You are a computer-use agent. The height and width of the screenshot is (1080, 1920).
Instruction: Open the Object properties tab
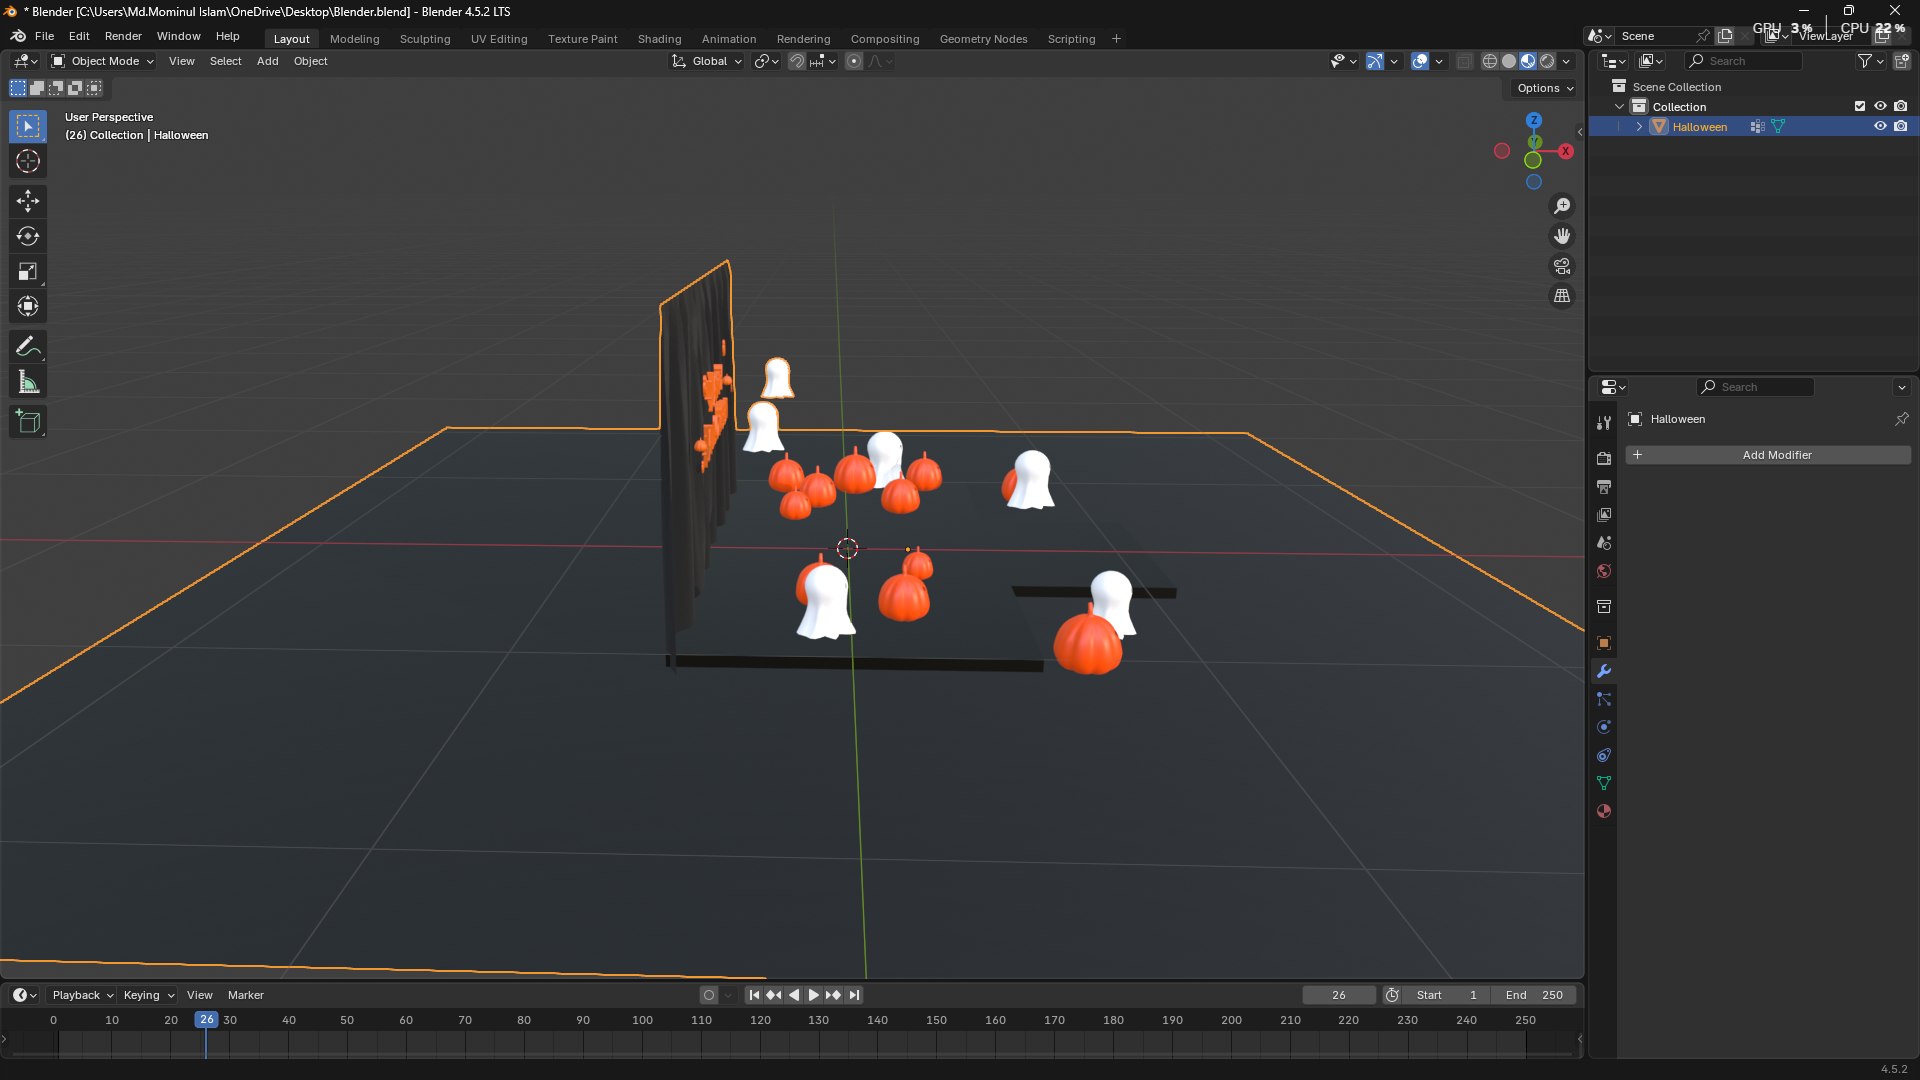[1604, 643]
